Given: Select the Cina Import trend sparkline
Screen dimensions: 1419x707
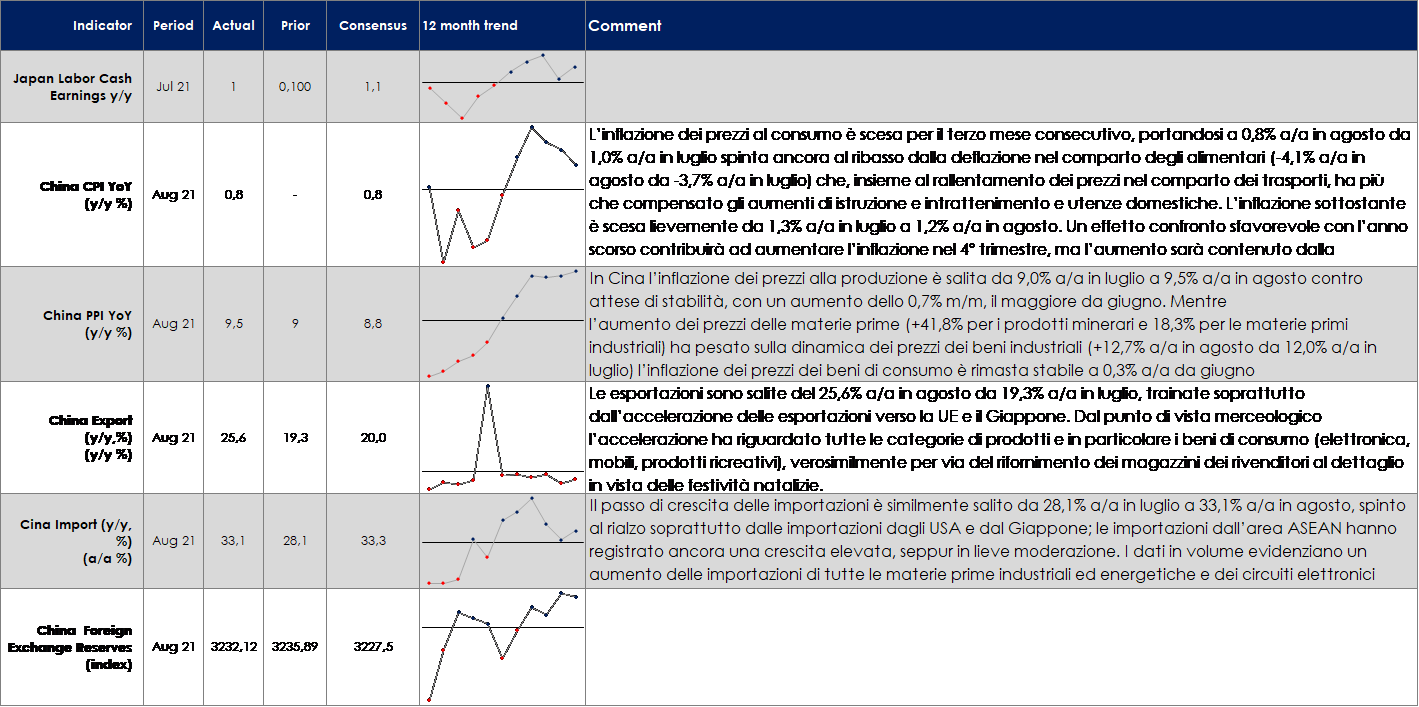Looking at the screenshot, I should 502,541.
